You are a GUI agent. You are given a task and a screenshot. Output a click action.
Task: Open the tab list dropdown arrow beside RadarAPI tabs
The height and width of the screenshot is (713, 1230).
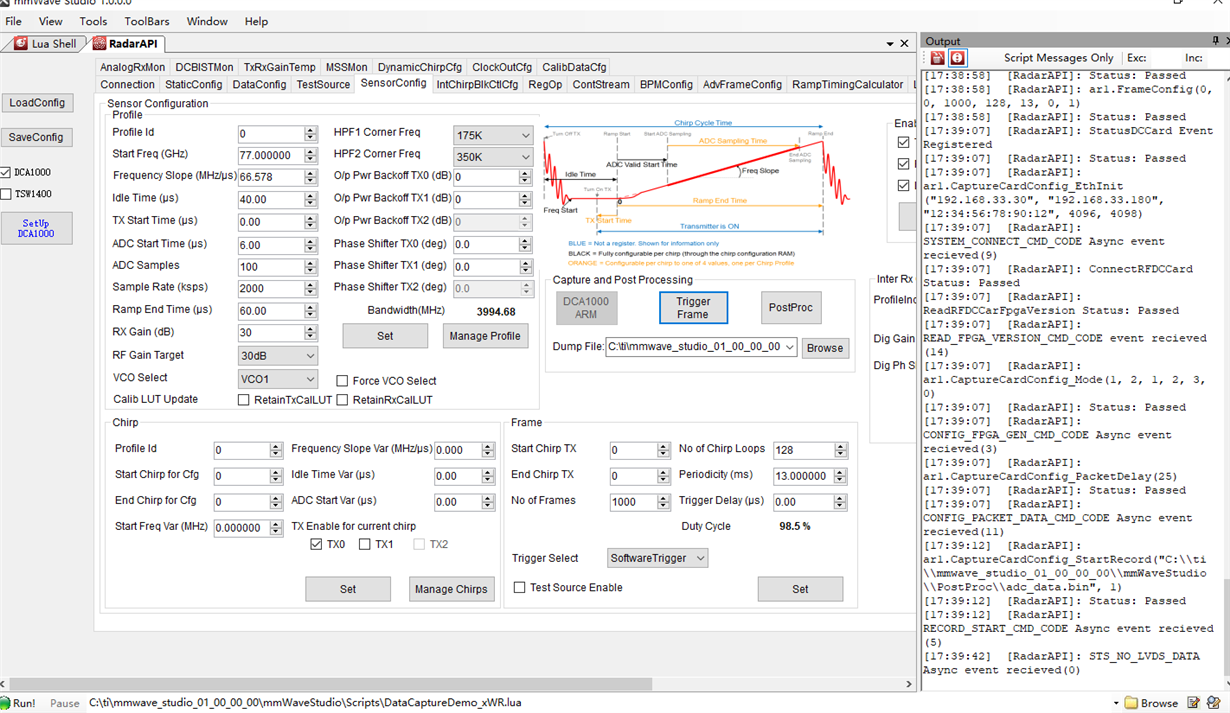point(890,44)
